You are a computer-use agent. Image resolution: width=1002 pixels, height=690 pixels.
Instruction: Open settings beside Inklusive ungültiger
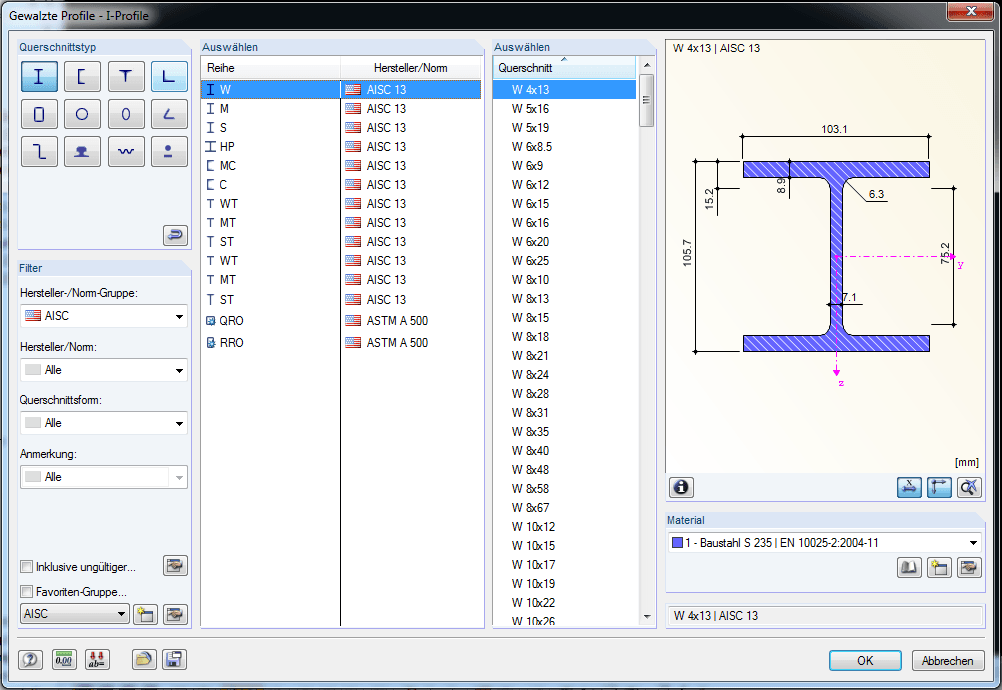[175, 565]
